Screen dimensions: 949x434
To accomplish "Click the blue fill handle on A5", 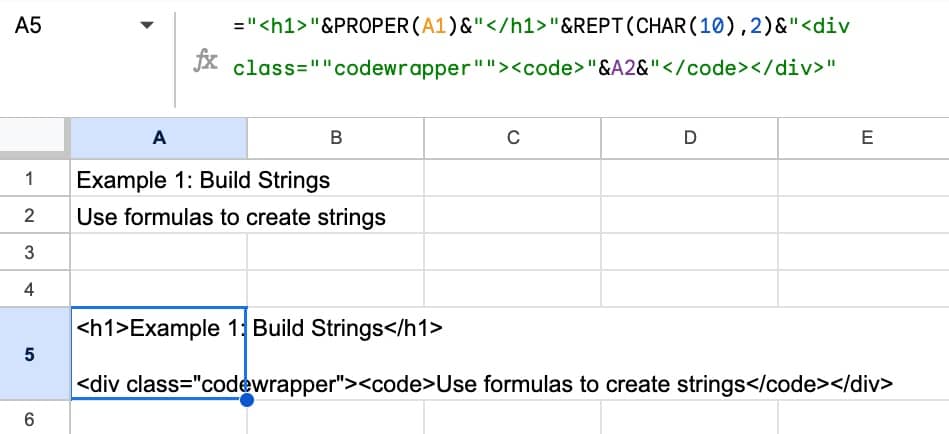I will [247, 400].
